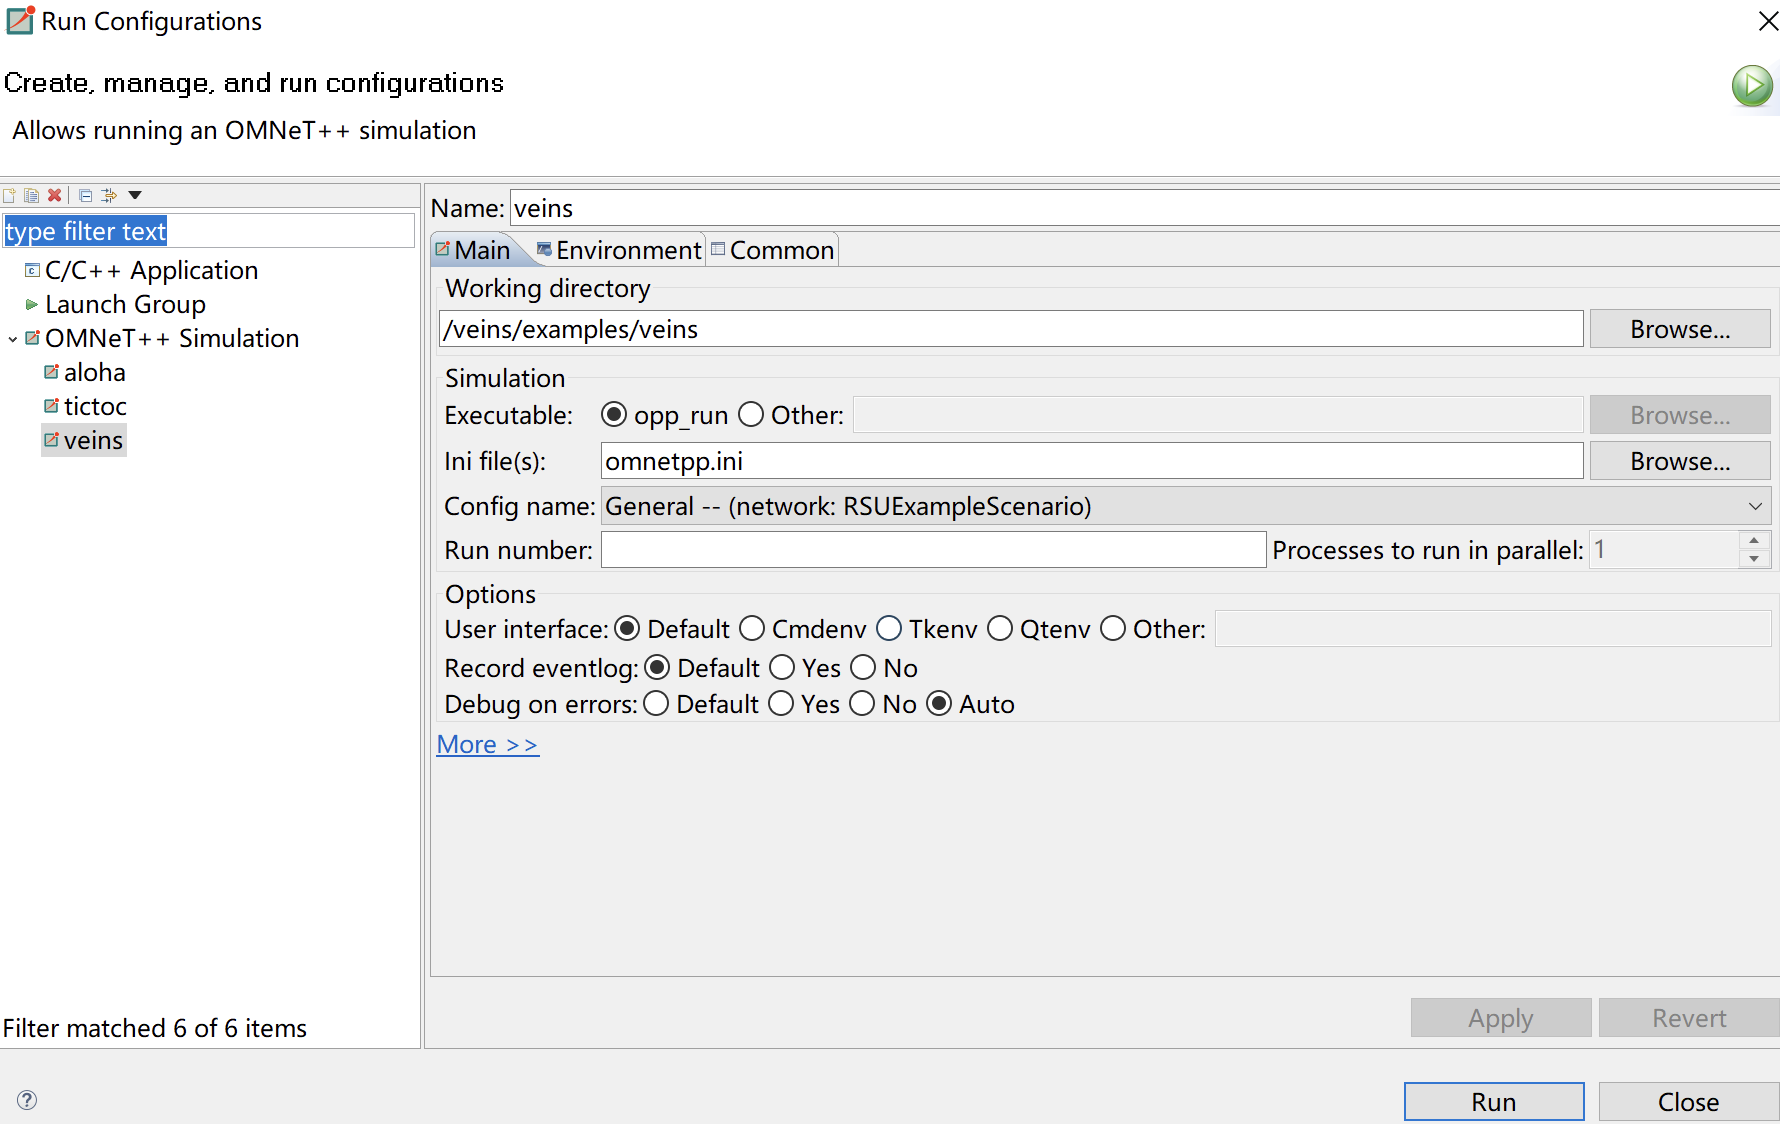Click the Name input field
The height and width of the screenshot is (1124, 1780).
[1145, 208]
